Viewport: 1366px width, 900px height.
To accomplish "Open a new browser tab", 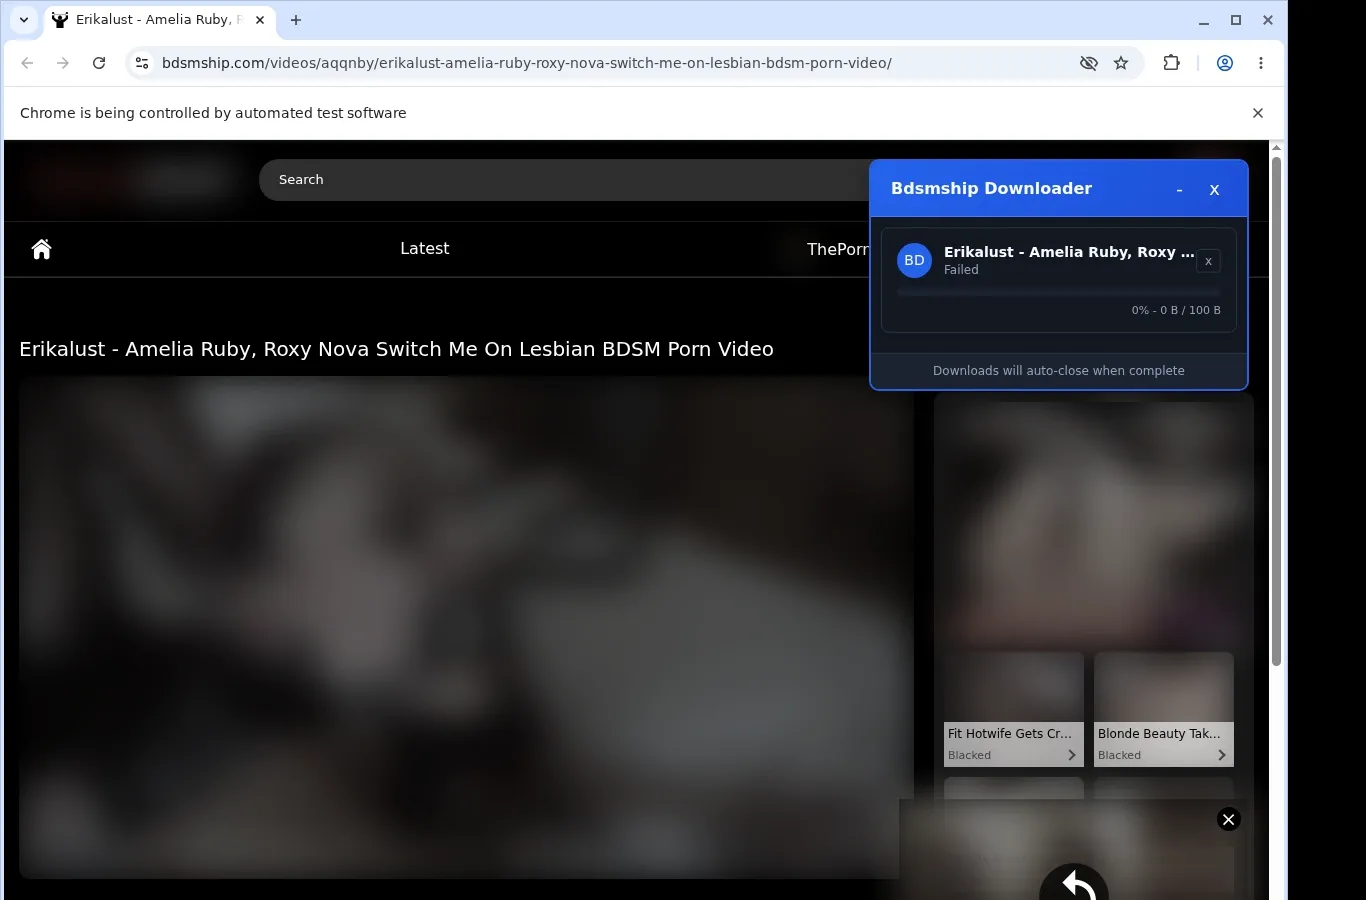I will 296,20.
